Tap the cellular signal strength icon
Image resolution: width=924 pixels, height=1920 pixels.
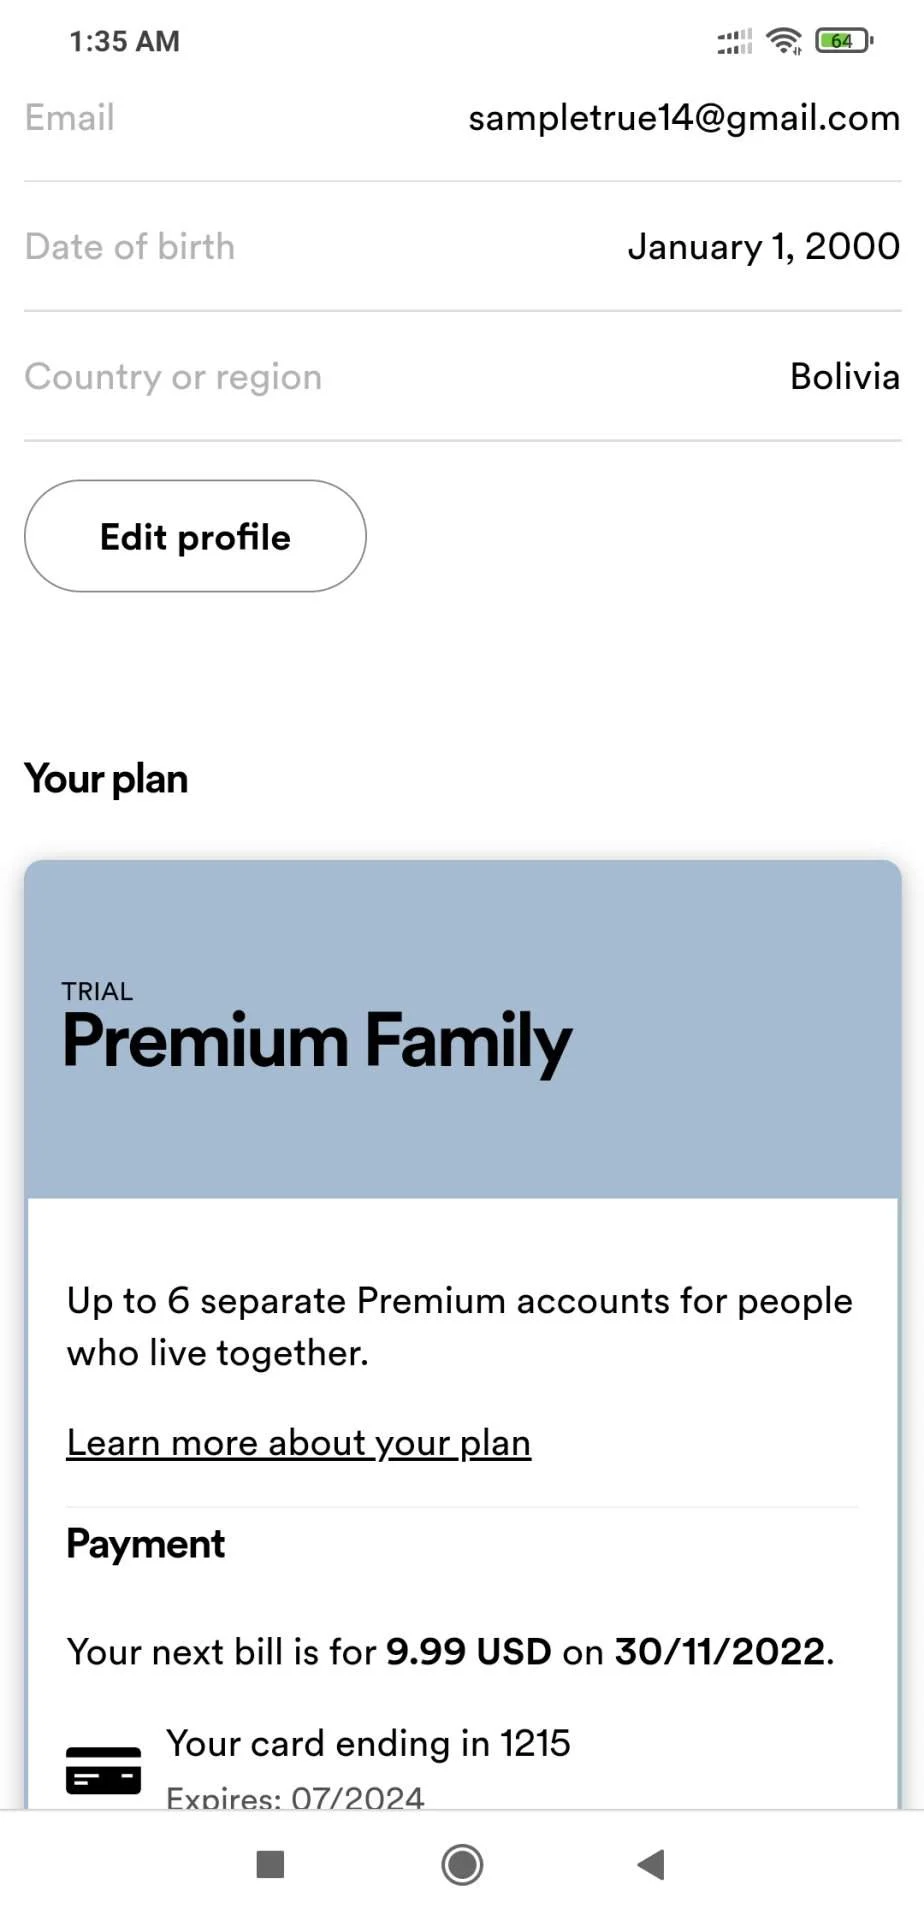point(735,41)
